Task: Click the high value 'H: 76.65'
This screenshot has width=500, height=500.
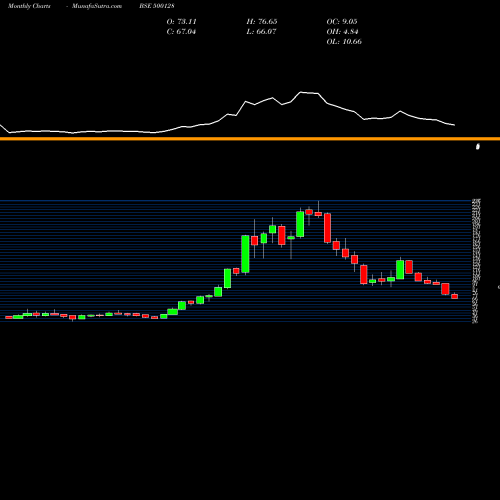Action: click(262, 22)
